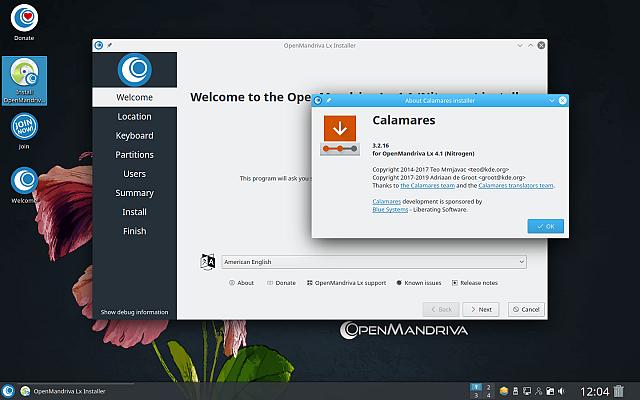Click the About Calamares dialog titlebar app icon

(x=318, y=100)
